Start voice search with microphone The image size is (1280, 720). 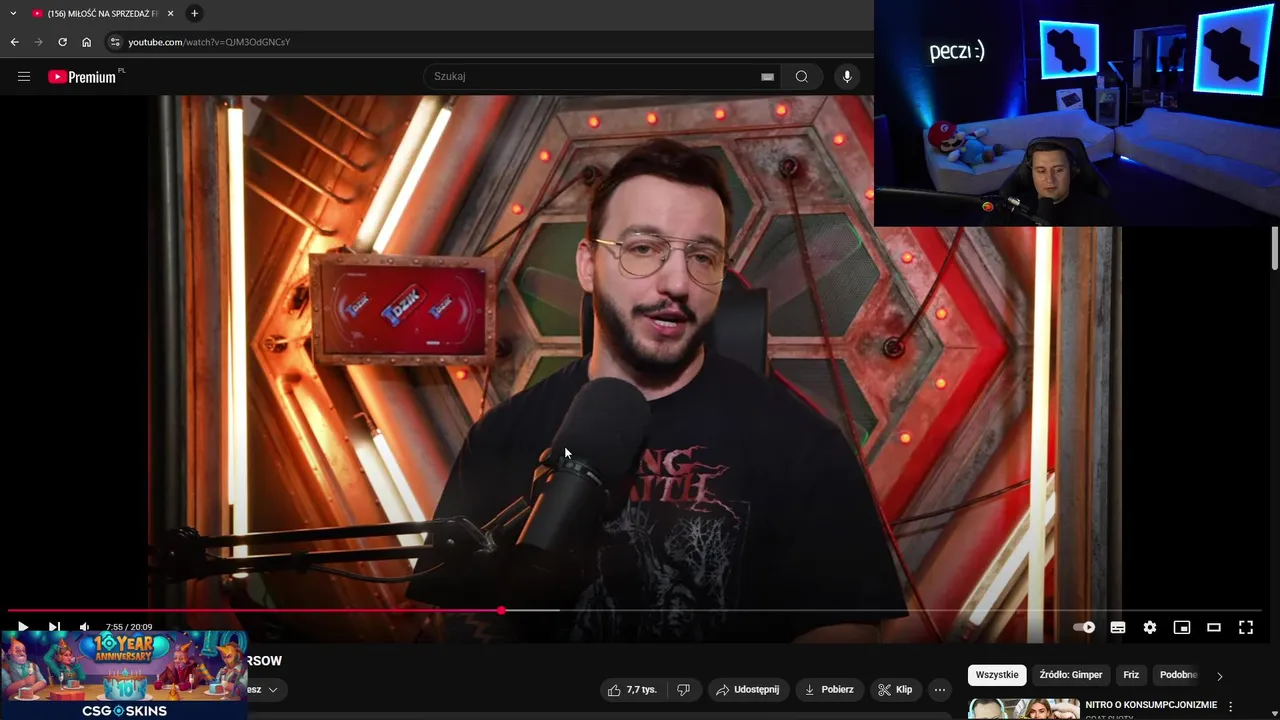(847, 76)
